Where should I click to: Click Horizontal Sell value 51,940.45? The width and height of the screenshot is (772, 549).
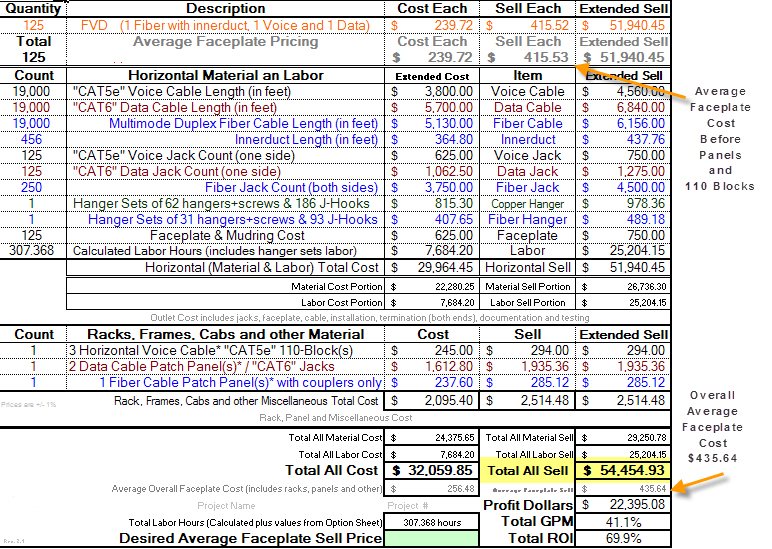point(623,267)
